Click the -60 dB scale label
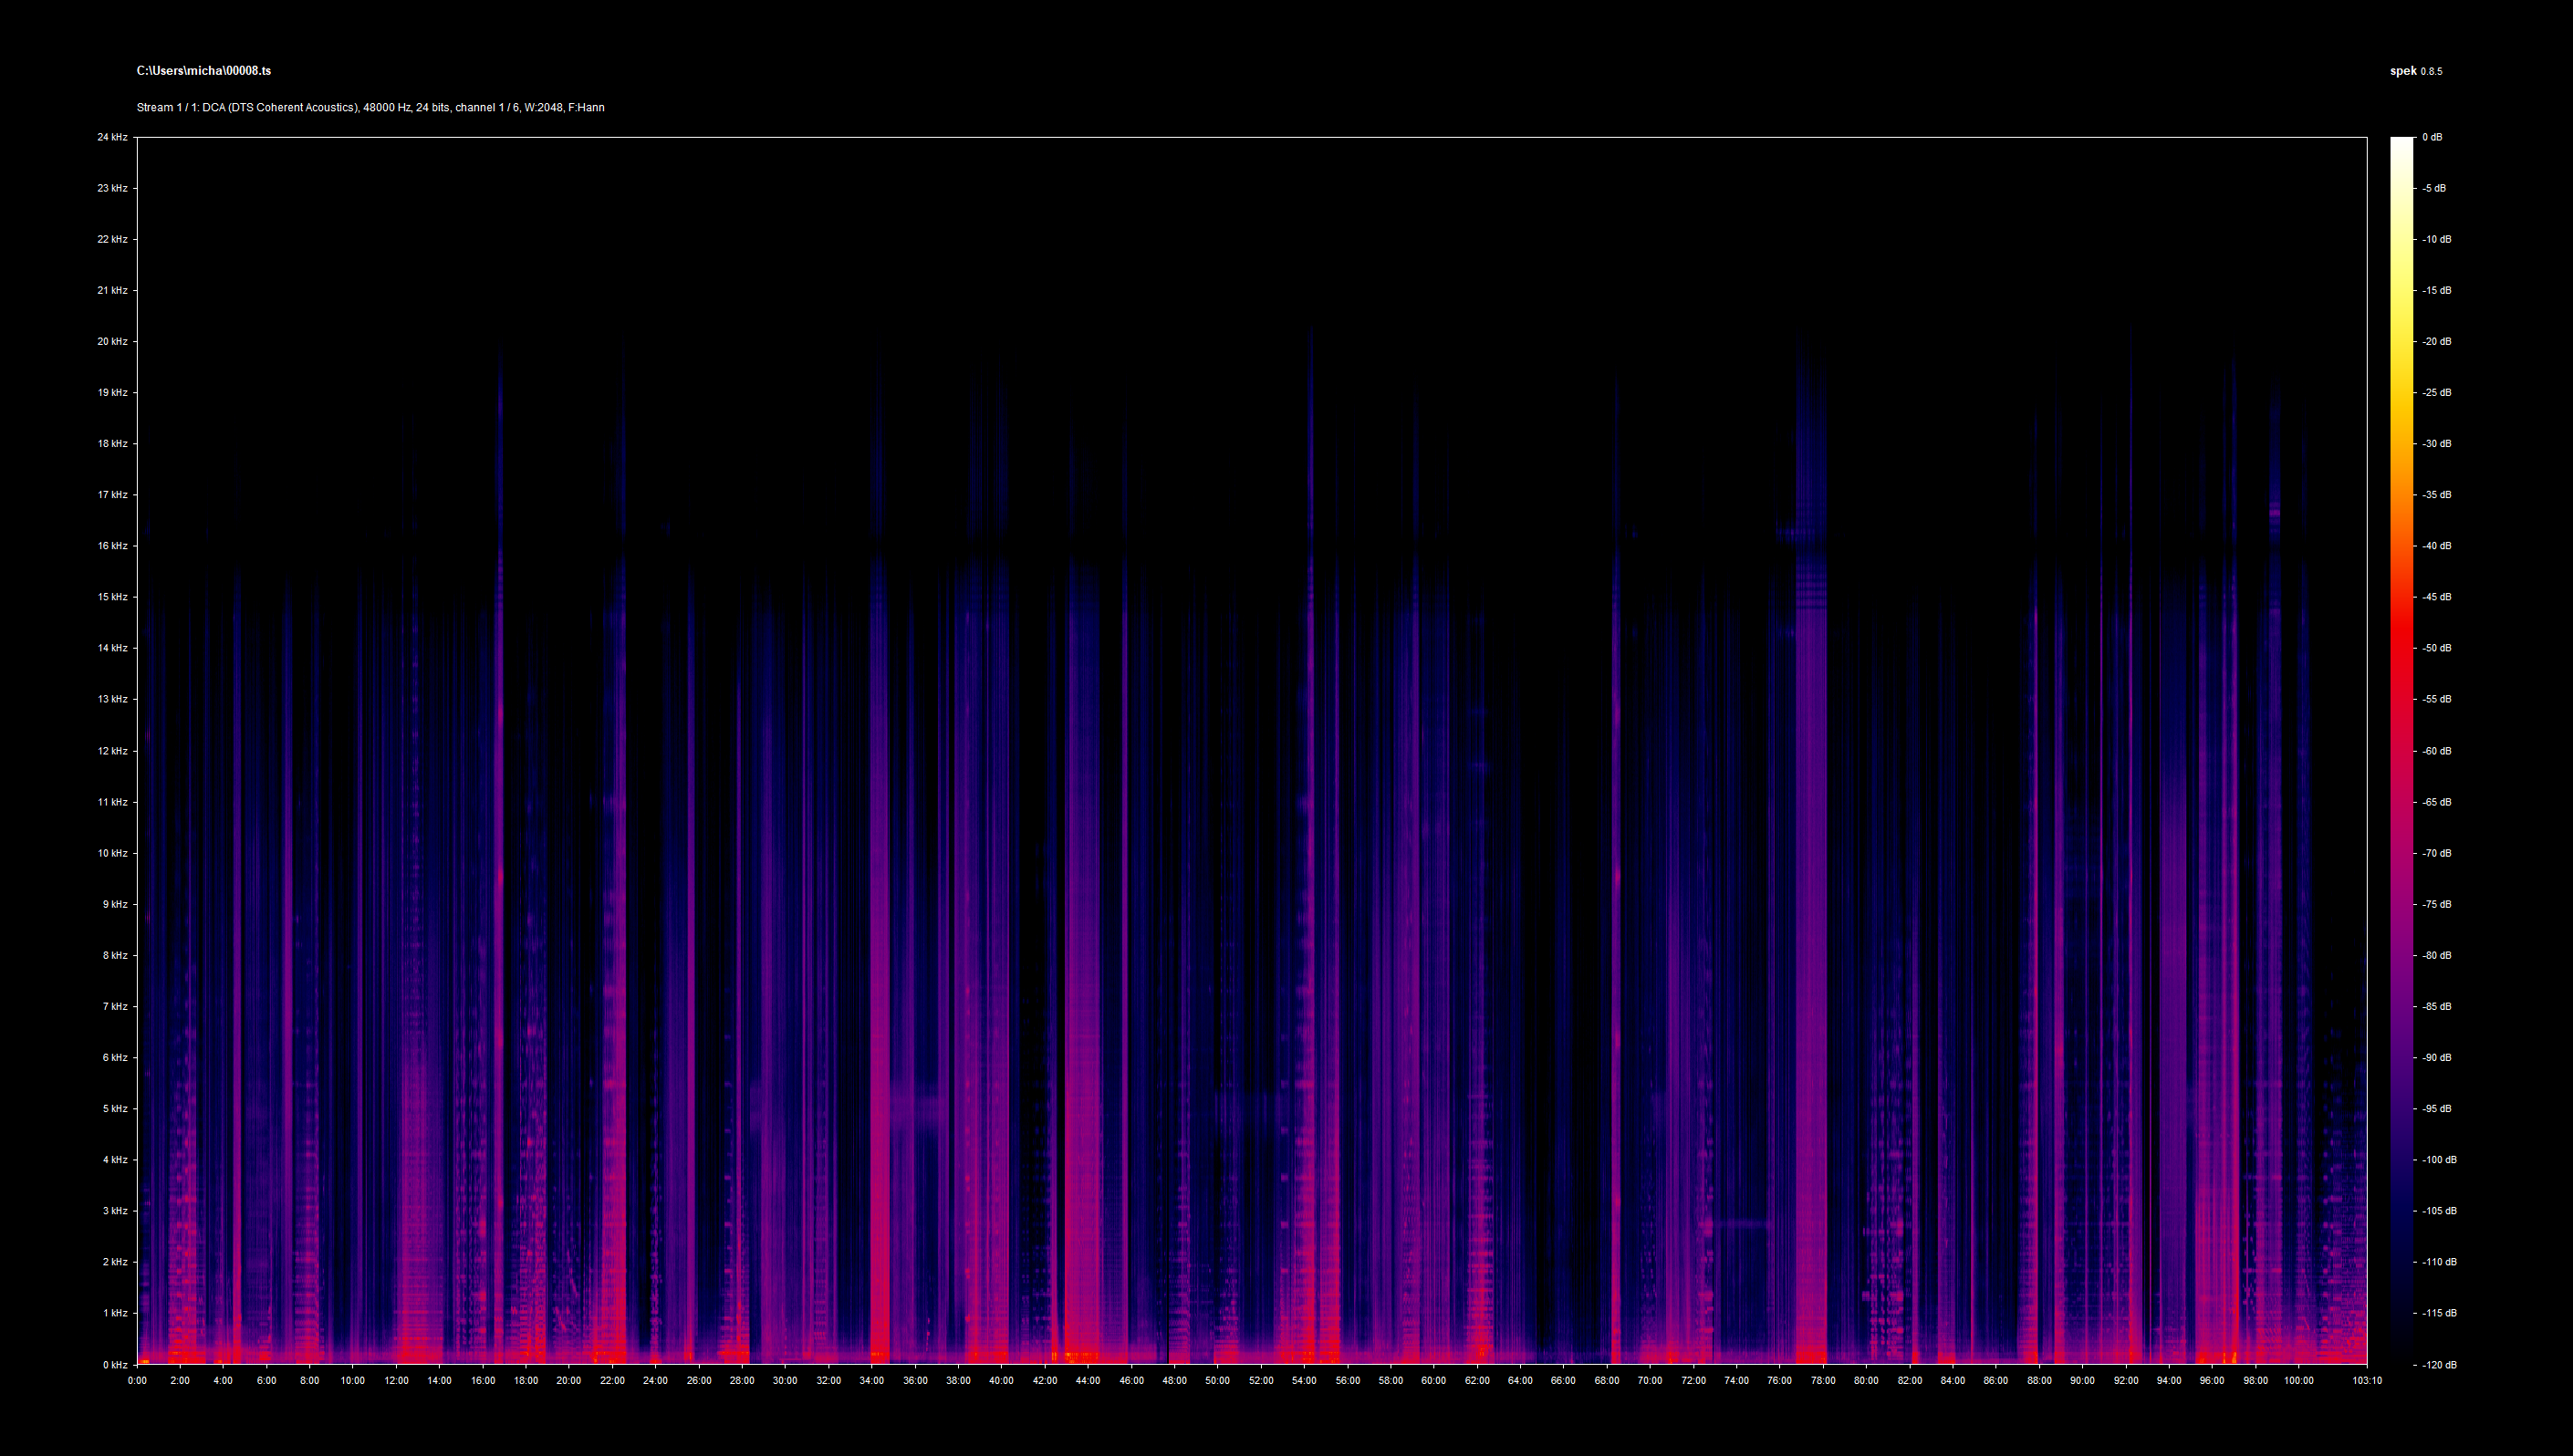Image resolution: width=2573 pixels, height=1456 pixels. (x=2436, y=751)
